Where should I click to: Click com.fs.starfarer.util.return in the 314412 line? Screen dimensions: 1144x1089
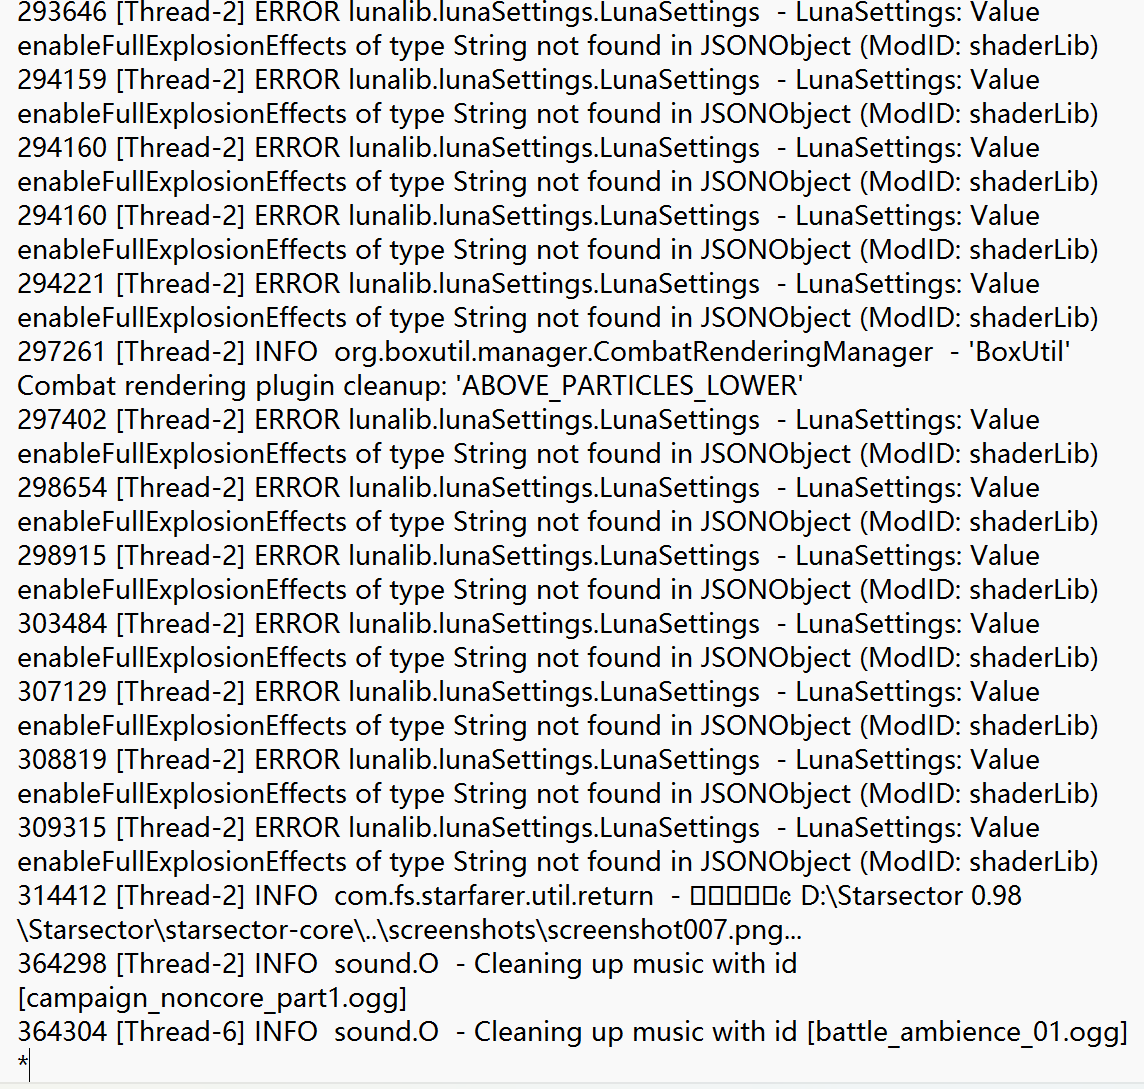[494, 896]
